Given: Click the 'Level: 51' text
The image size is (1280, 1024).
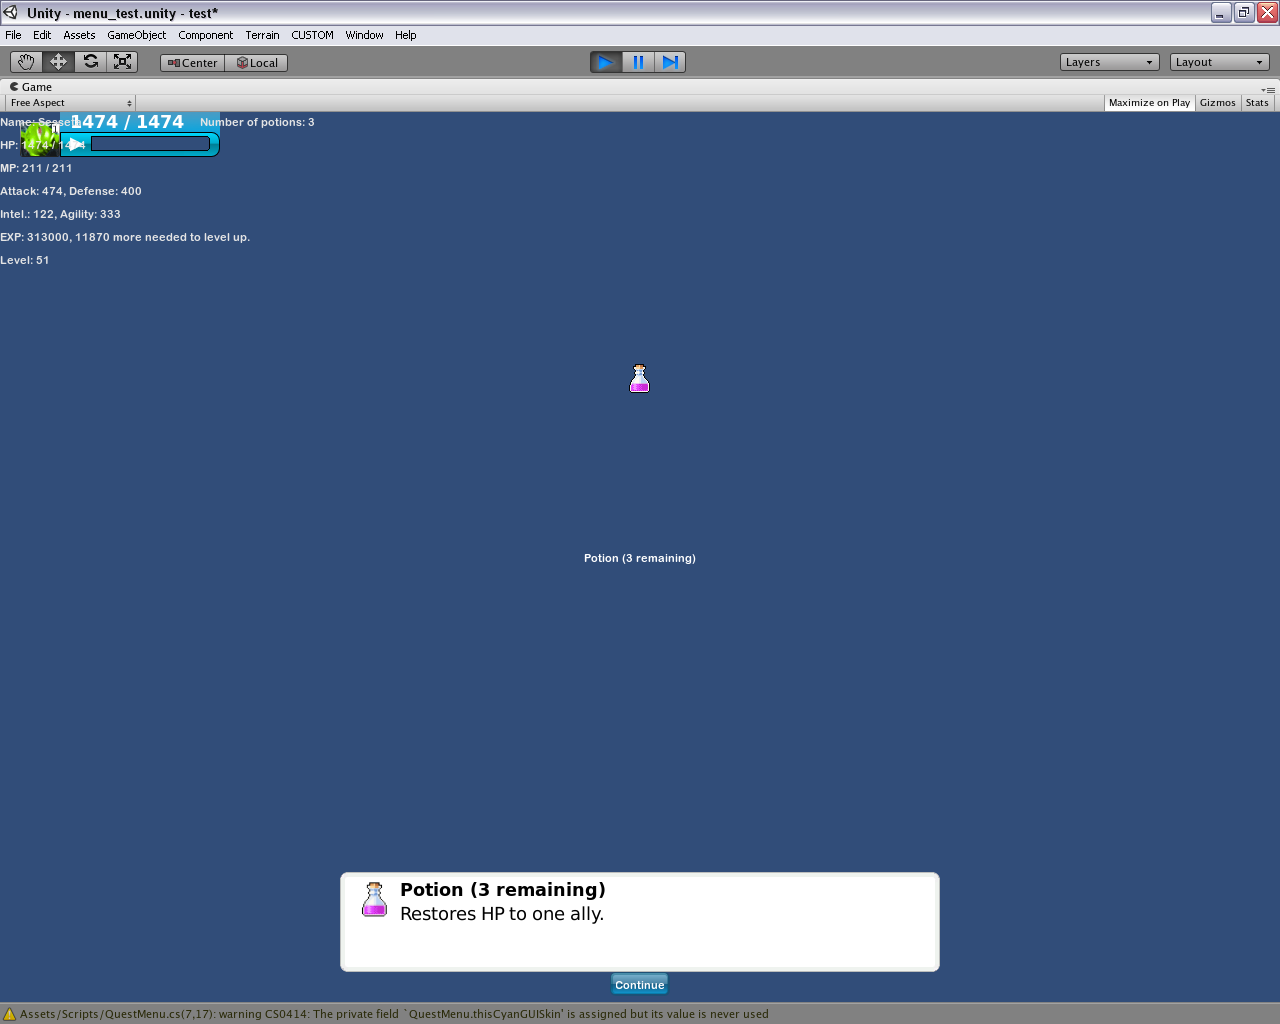Looking at the screenshot, I should [x=25, y=260].
